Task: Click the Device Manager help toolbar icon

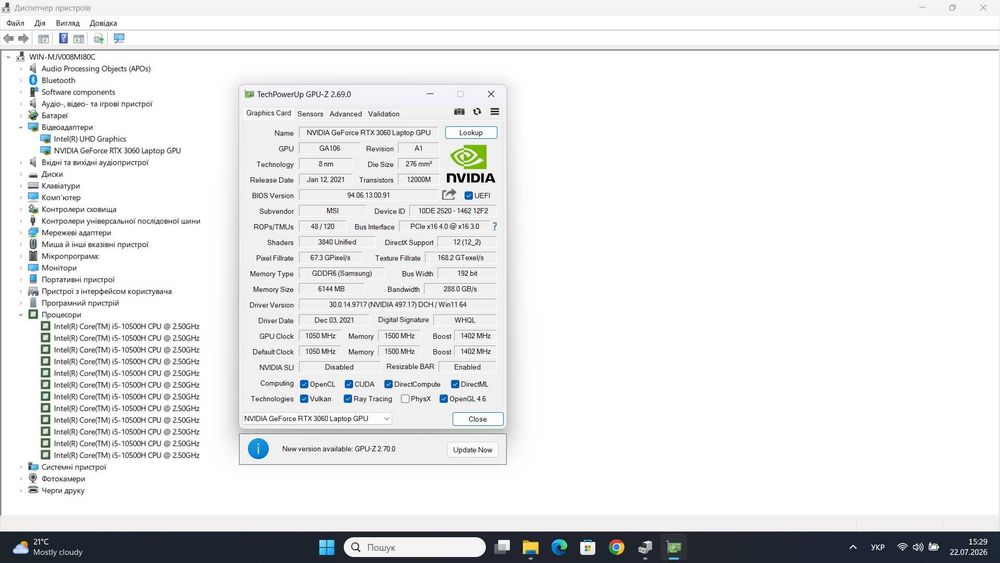Action: [63, 38]
